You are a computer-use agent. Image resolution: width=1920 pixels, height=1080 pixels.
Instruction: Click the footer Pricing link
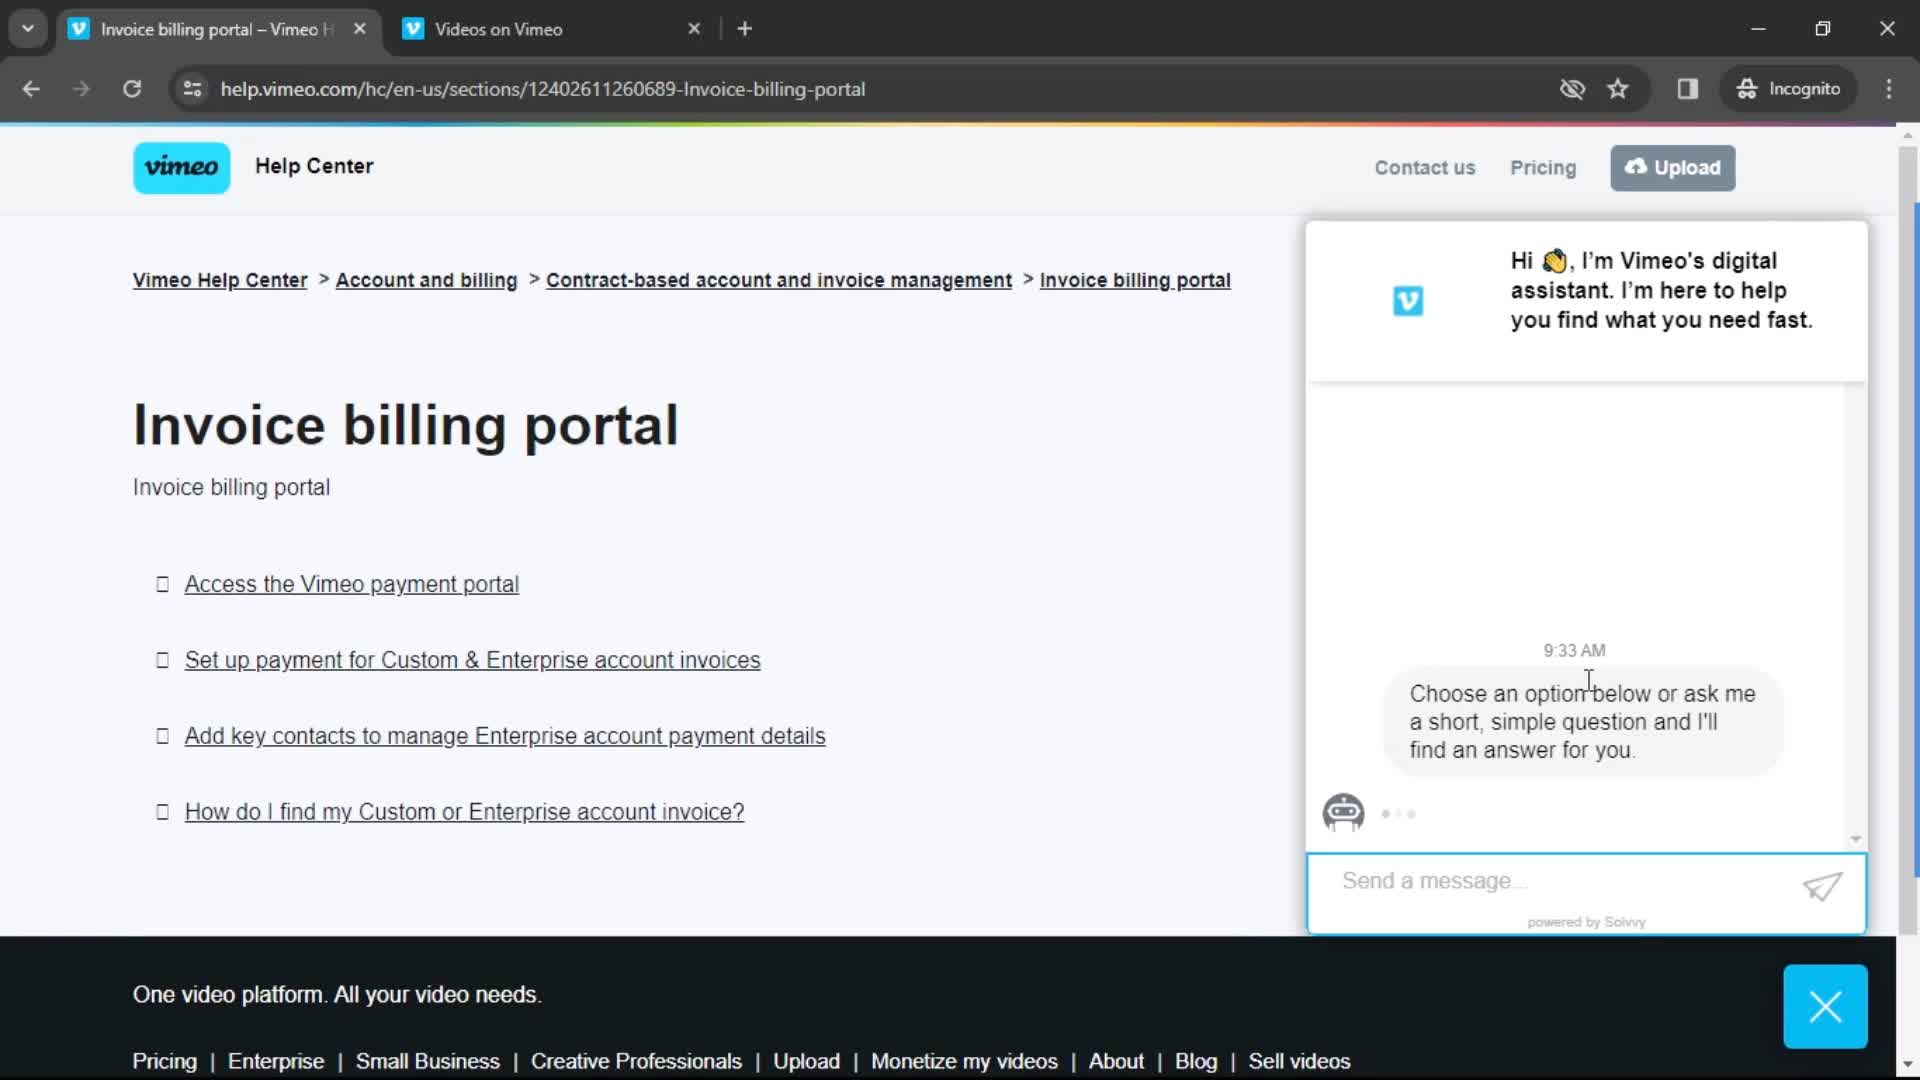tap(164, 1061)
